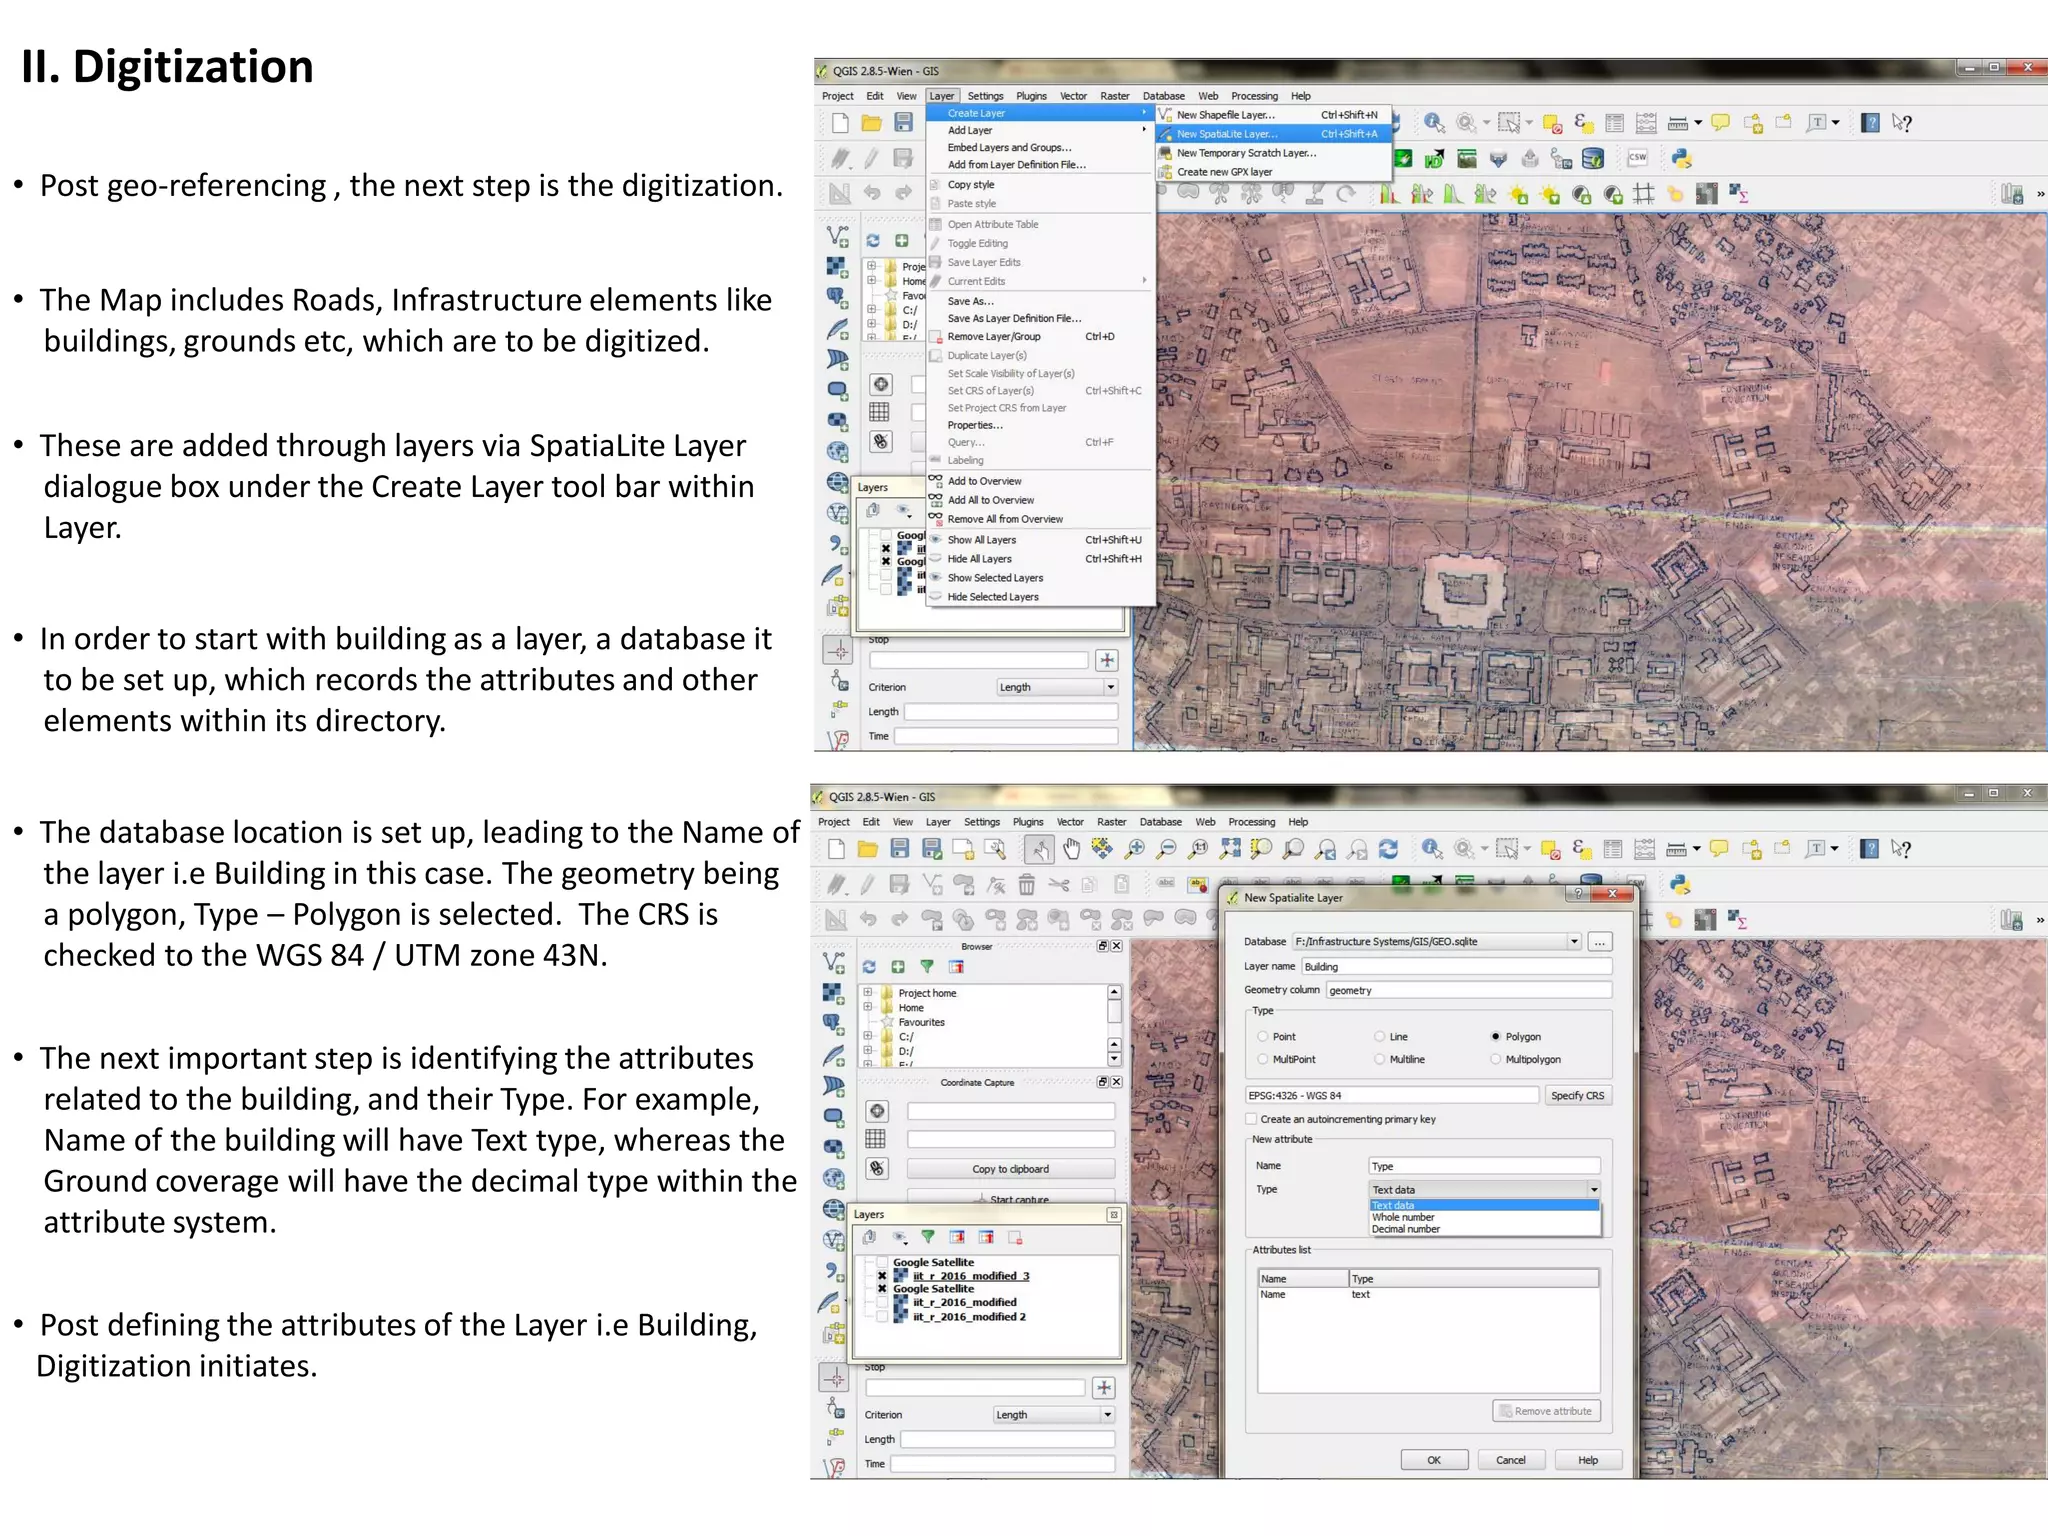Select Multipolygon geometry type radio button
The width and height of the screenshot is (2048, 1536).
pyautogui.click(x=1496, y=1059)
